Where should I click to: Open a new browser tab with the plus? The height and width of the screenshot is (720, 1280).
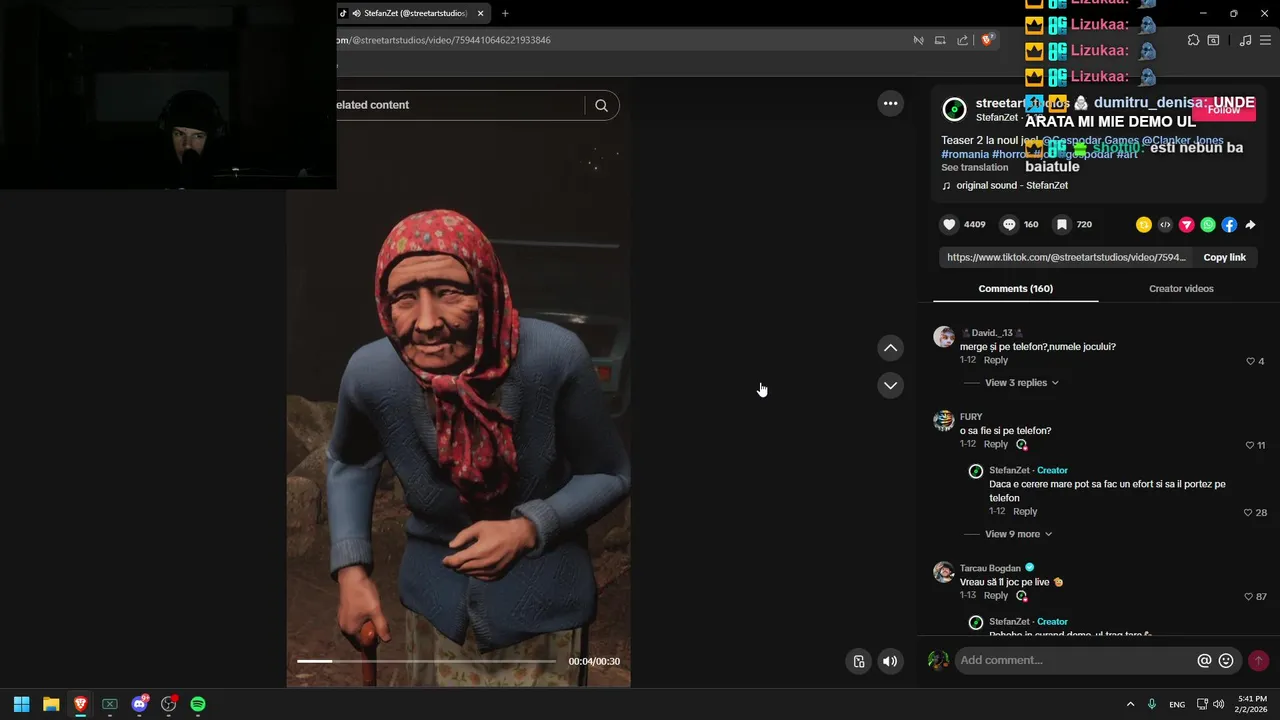click(505, 13)
